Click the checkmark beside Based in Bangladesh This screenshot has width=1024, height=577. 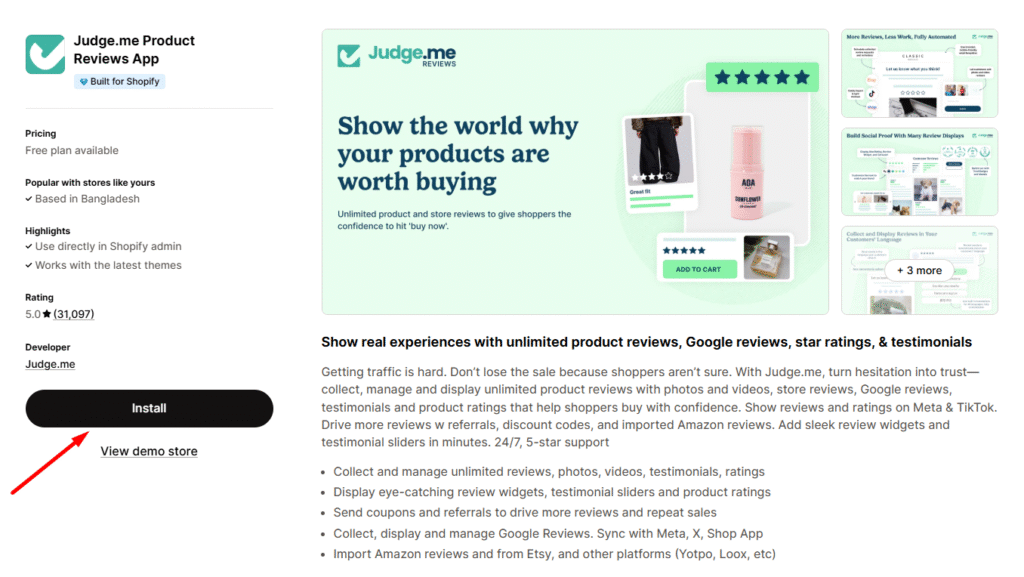click(x=29, y=199)
